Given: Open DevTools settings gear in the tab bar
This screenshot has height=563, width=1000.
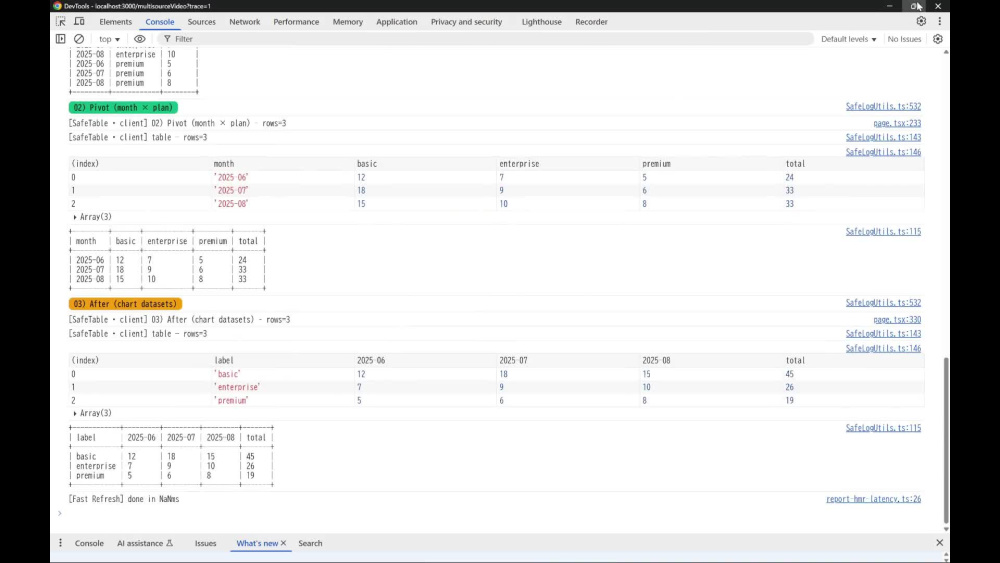Looking at the screenshot, I should pyautogui.click(x=921, y=21).
